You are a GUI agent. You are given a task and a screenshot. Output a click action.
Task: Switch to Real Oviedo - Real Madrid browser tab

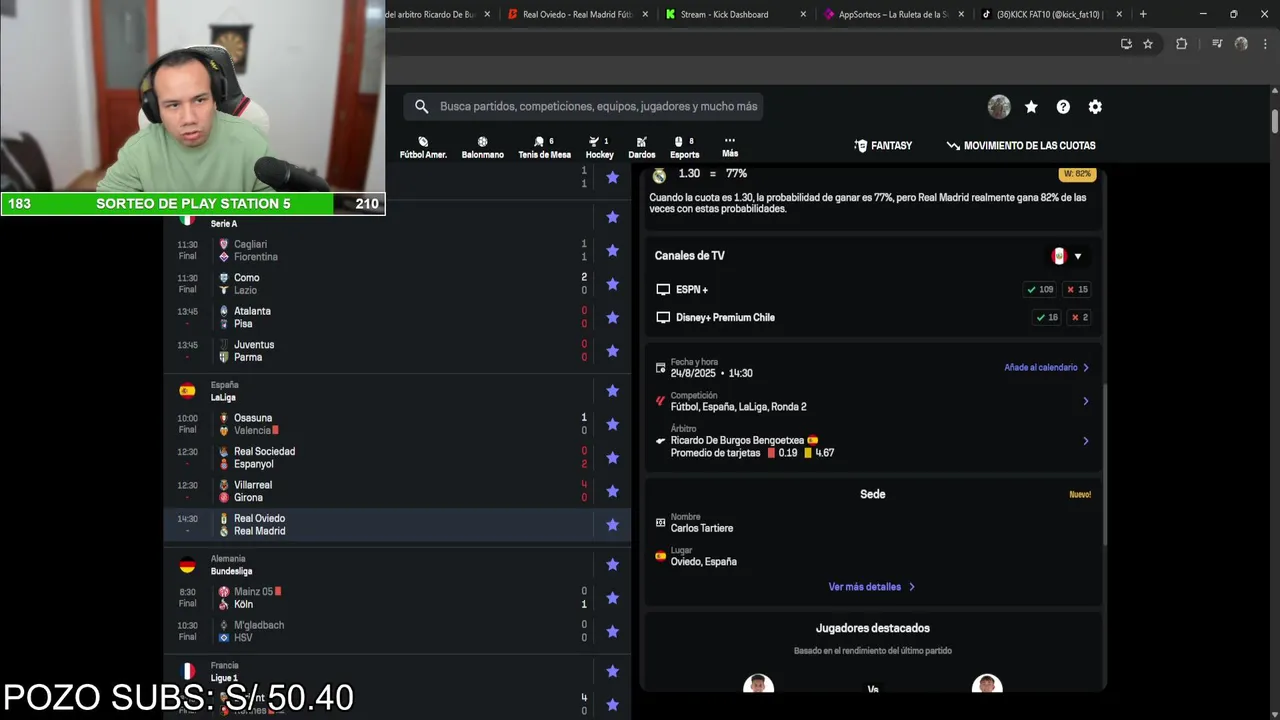coord(577,14)
